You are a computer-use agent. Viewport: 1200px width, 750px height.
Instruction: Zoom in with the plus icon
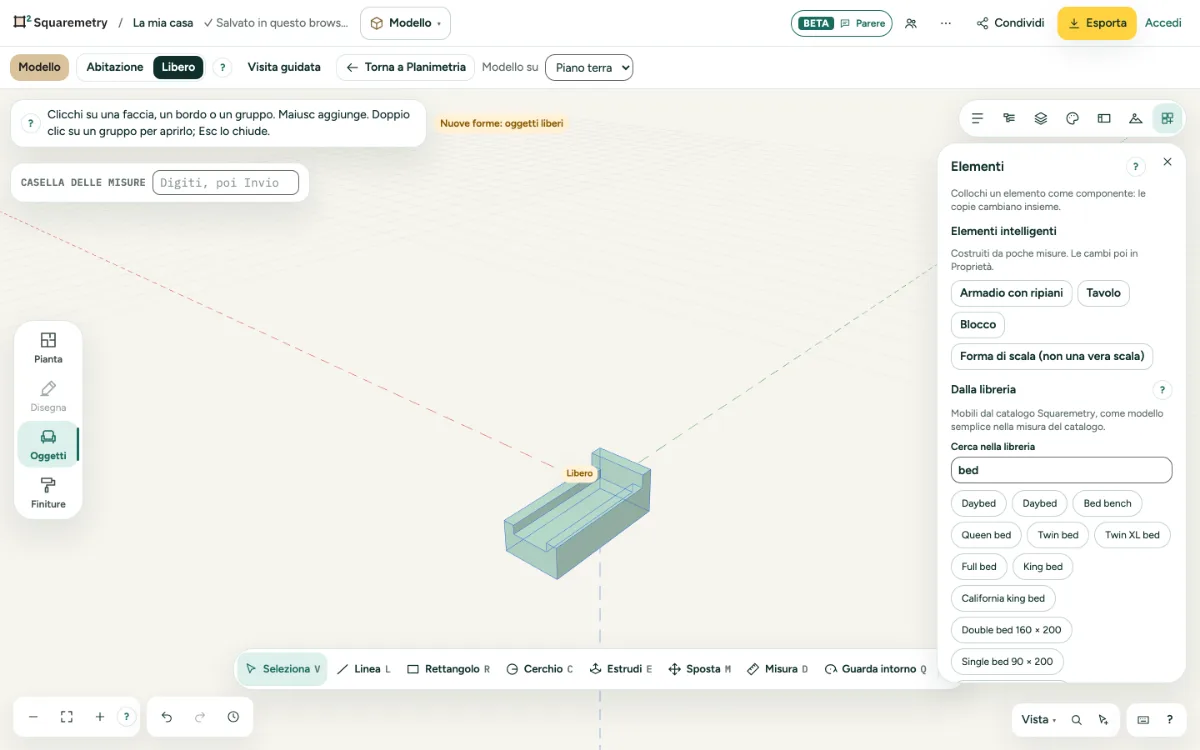tap(100, 717)
